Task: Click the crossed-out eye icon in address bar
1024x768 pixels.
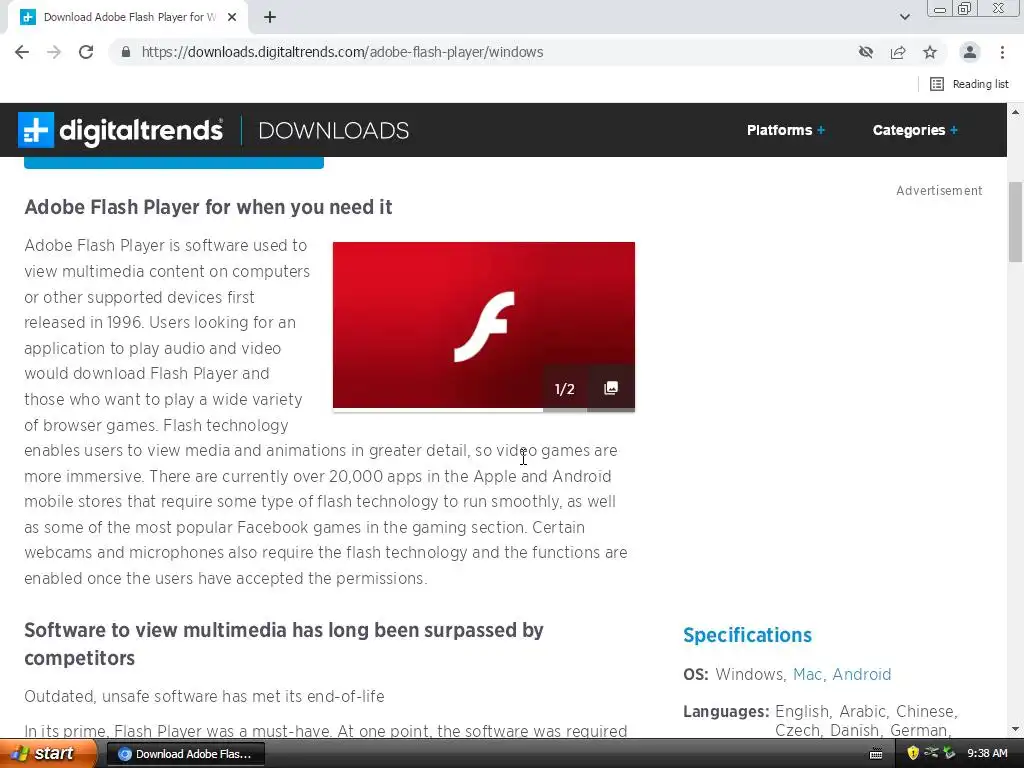Action: 866,52
